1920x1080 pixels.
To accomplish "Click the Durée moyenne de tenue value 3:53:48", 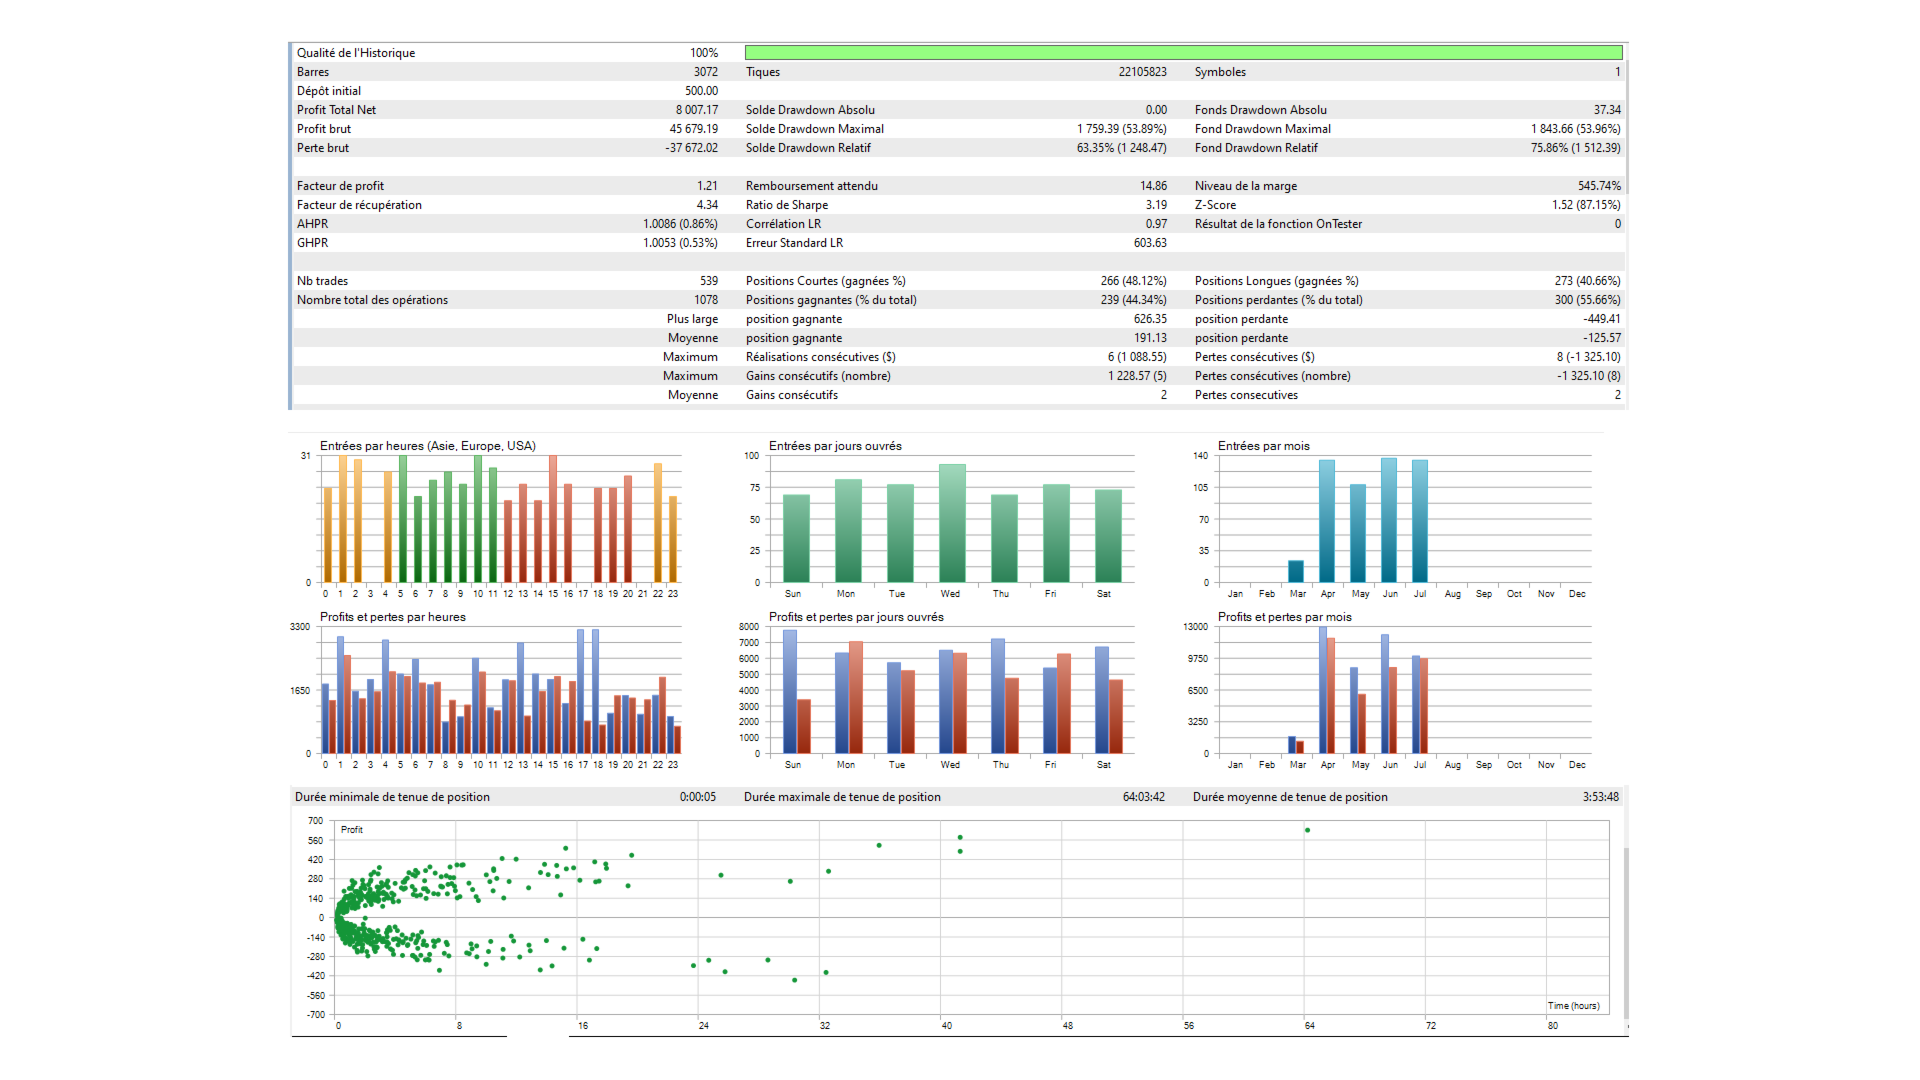I will (x=1600, y=797).
